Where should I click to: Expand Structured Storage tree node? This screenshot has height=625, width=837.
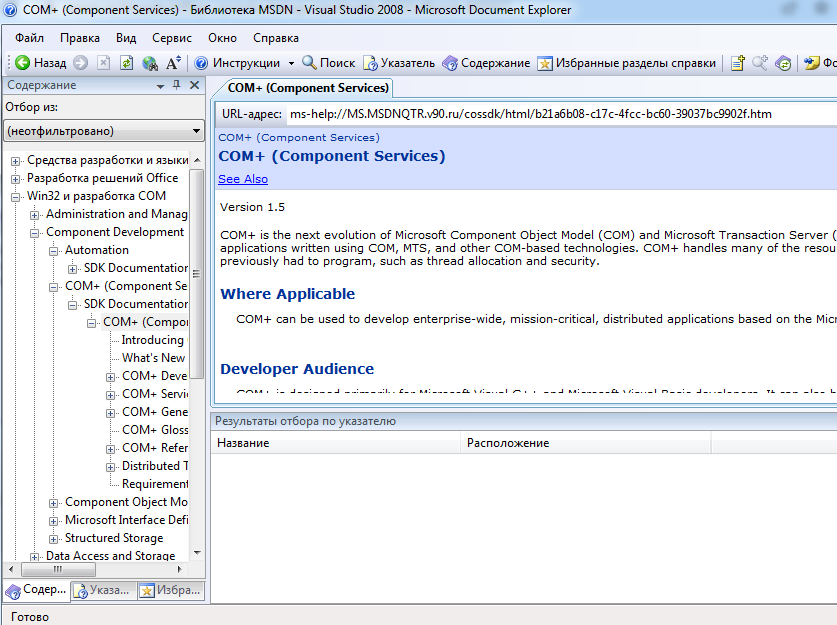click(x=53, y=539)
